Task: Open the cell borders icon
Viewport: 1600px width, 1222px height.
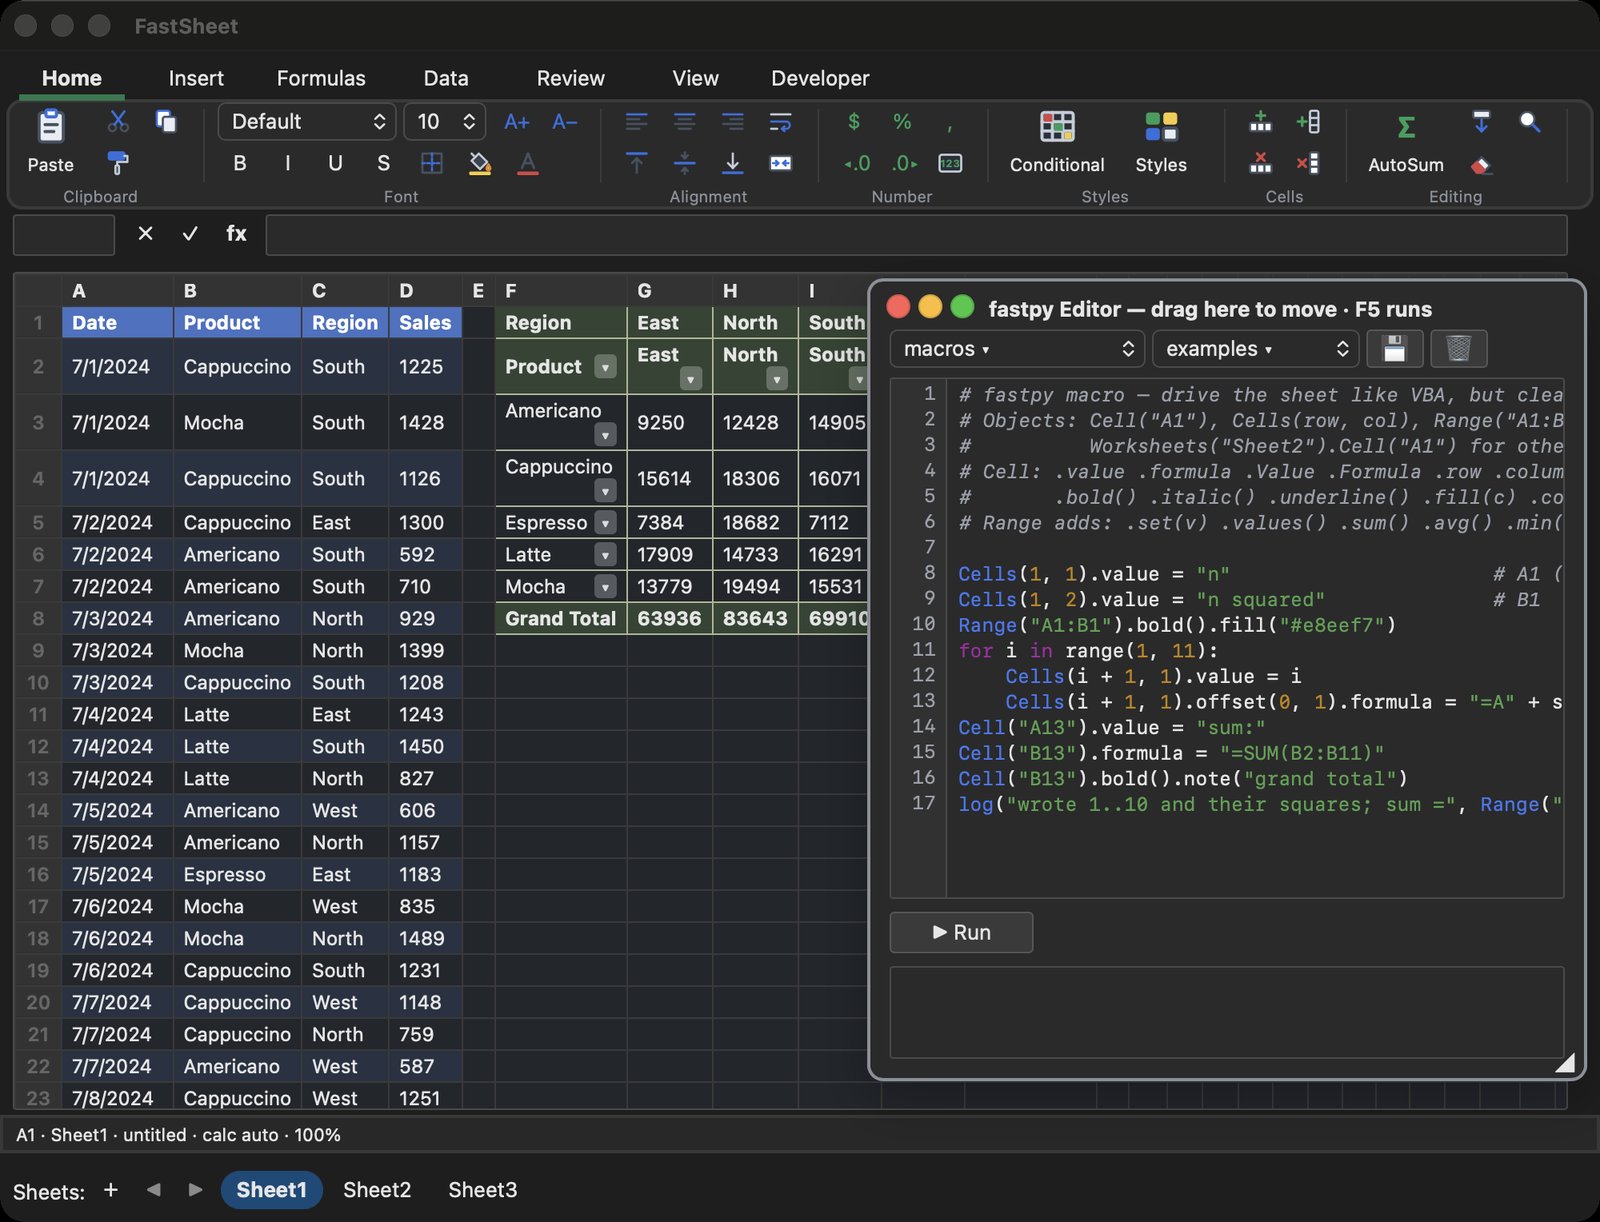Action: tap(432, 163)
